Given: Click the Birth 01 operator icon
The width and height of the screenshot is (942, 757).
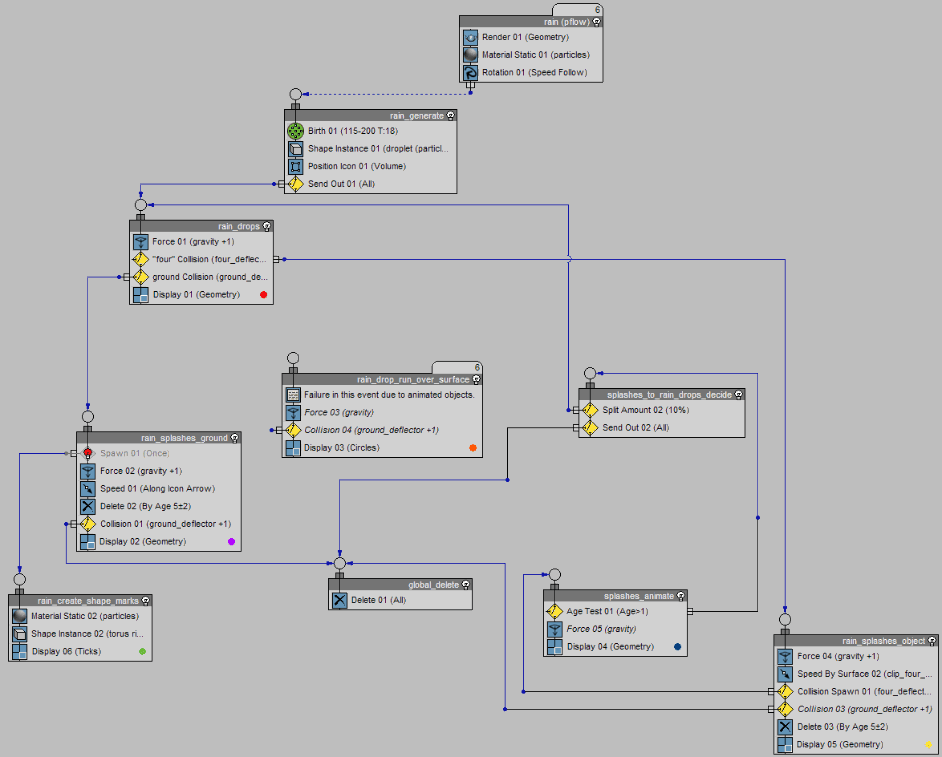Looking at the screenshot, I should [x=295, y=131].
